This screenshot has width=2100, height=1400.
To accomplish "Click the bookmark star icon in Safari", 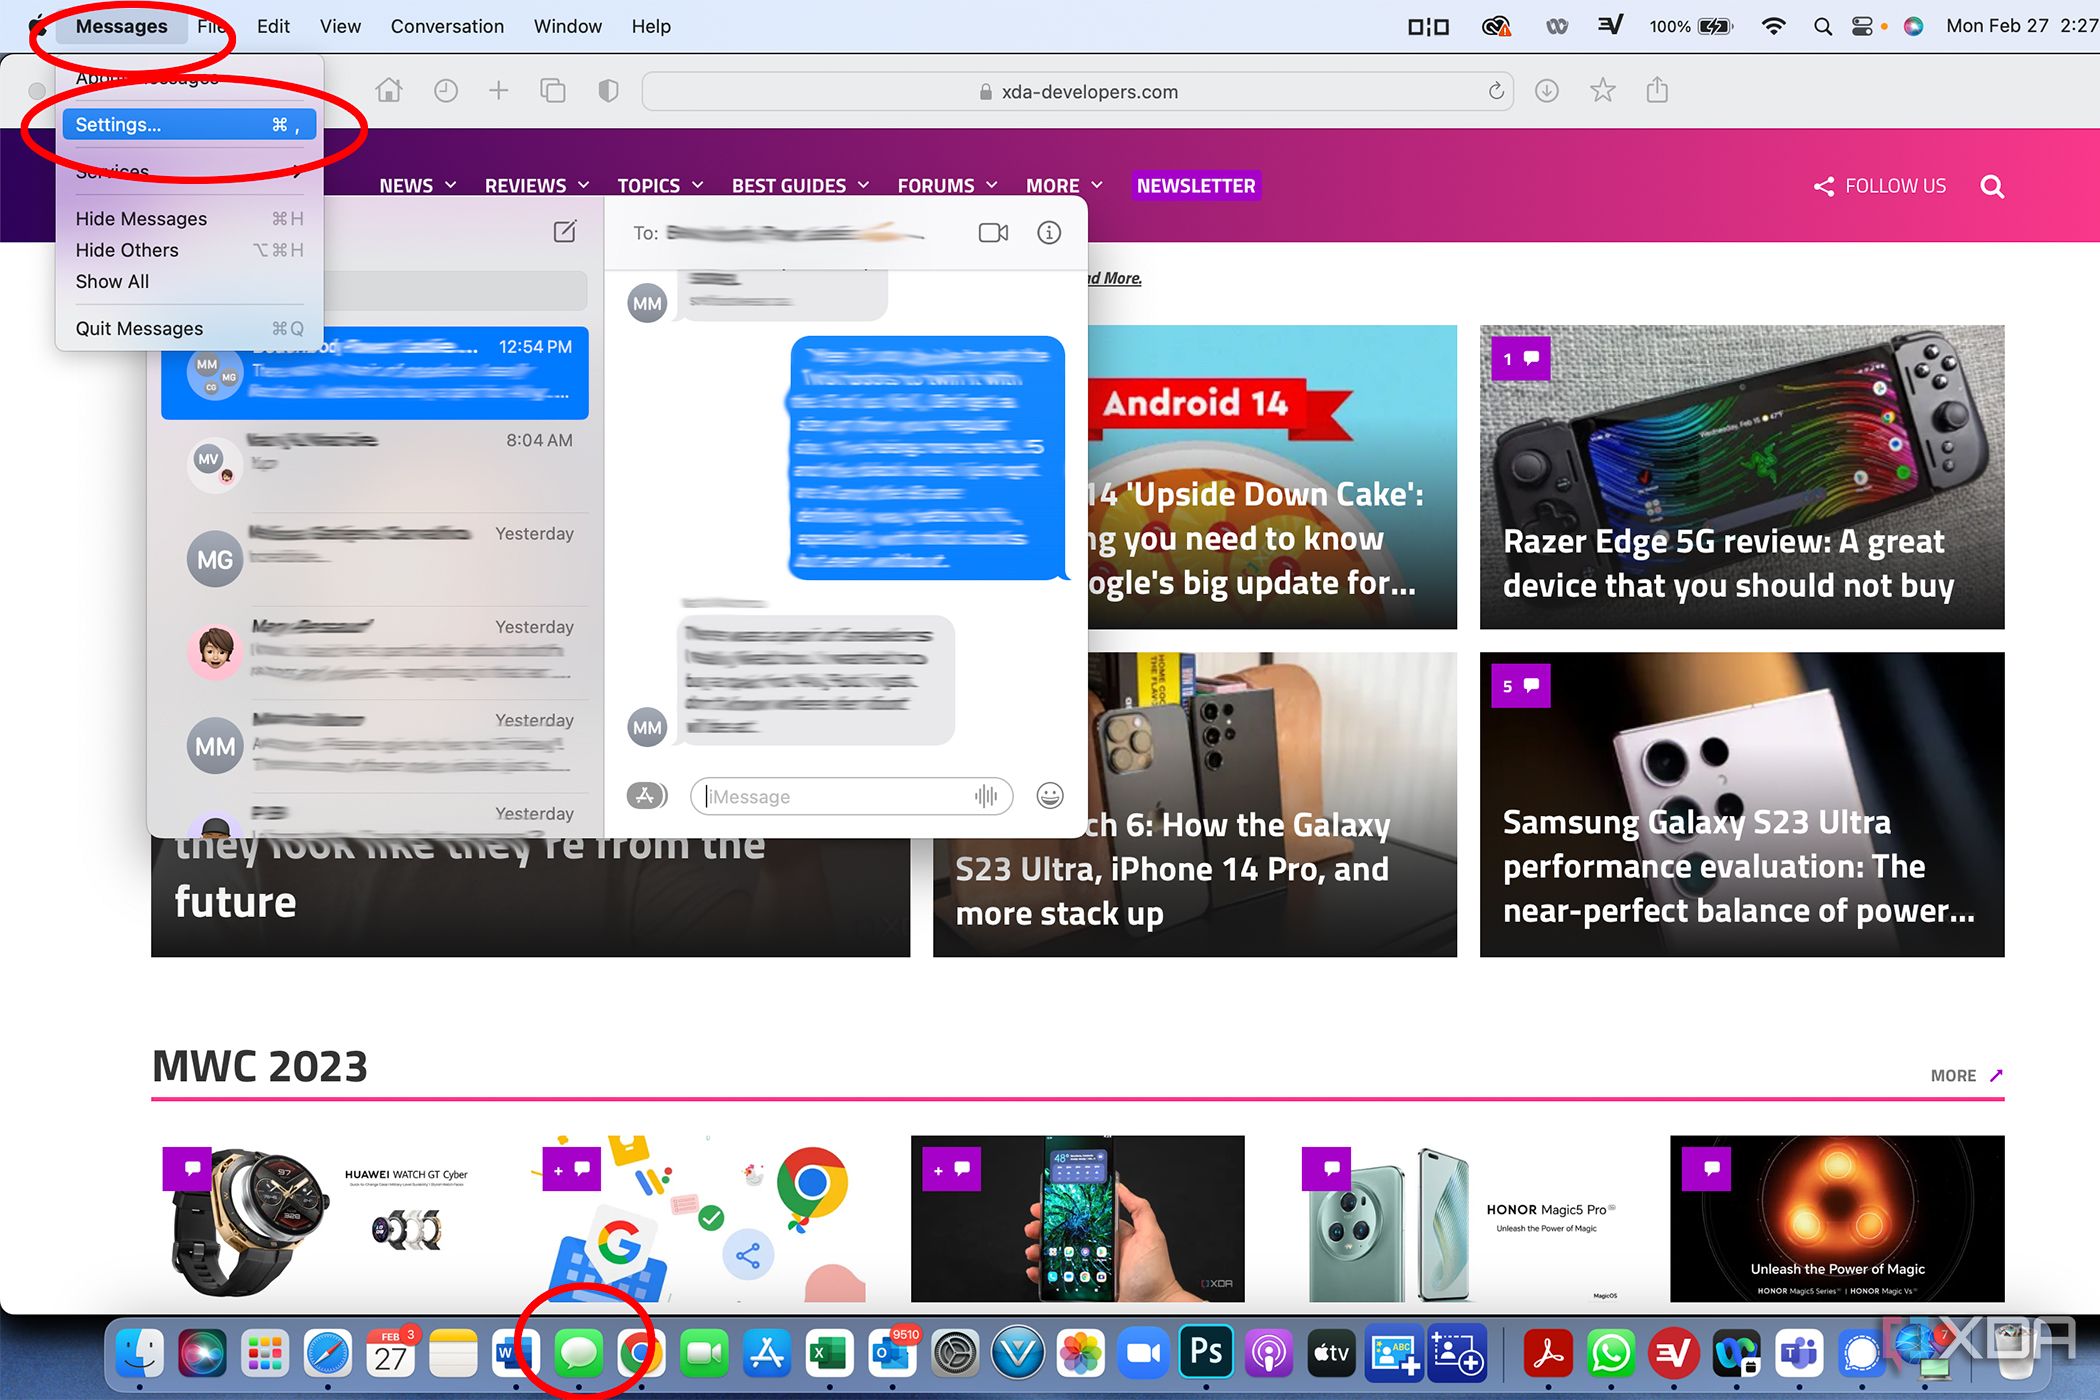I will coord(1603,91).
